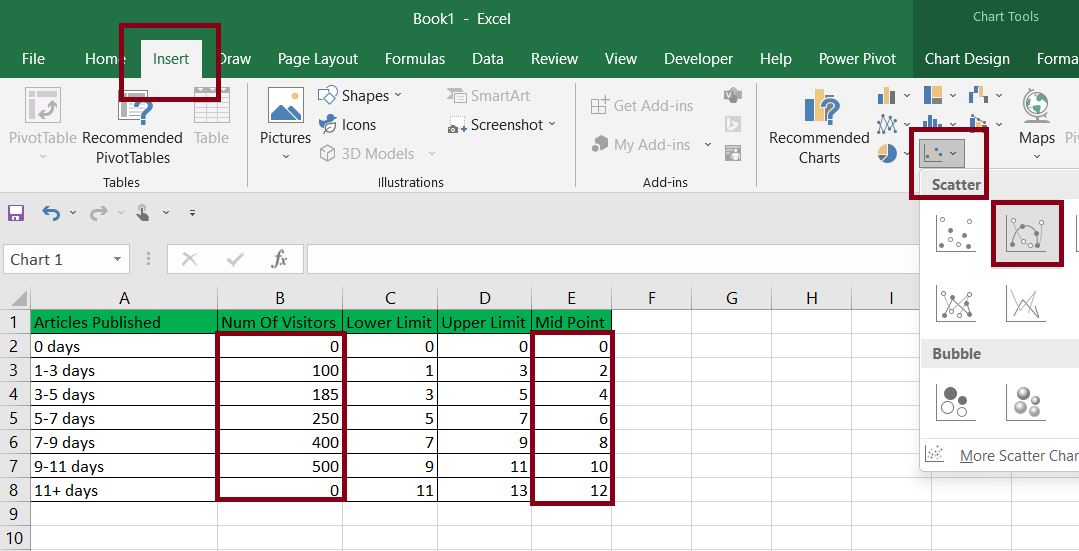Switch to the Page Layout tab
This screenshot has width=1079, height=551.
point(318,59)
